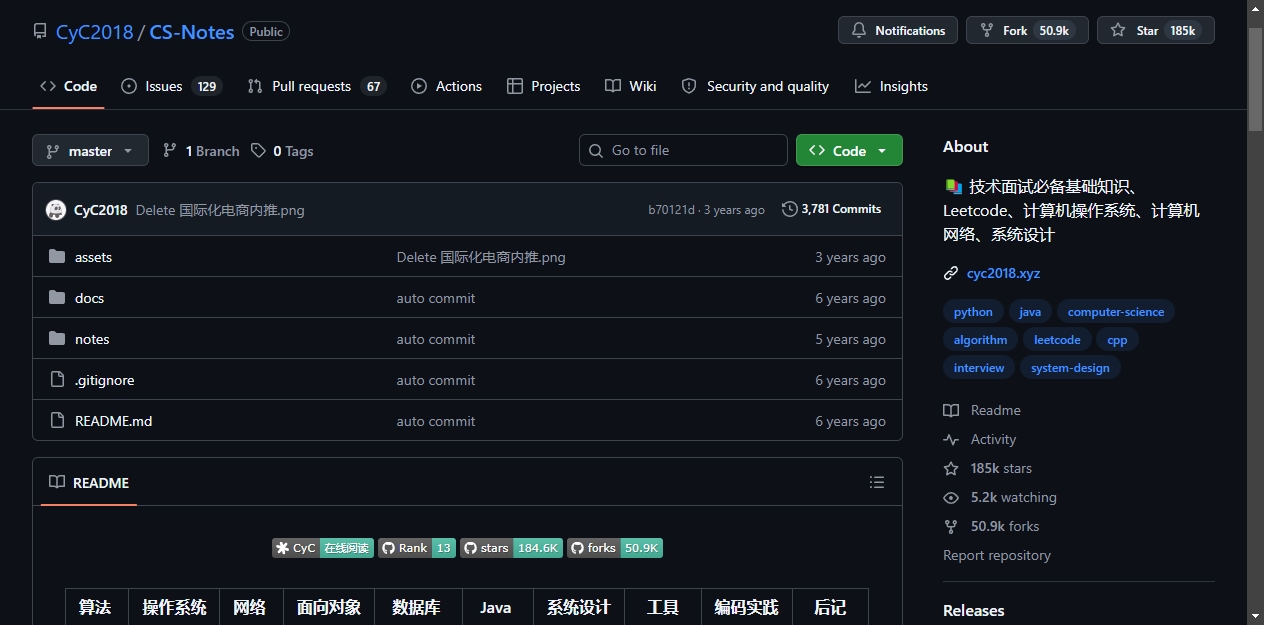Click the CyC 在线阅读 badge
This screenshot has width=1264, height=625.
click(323, 548)
